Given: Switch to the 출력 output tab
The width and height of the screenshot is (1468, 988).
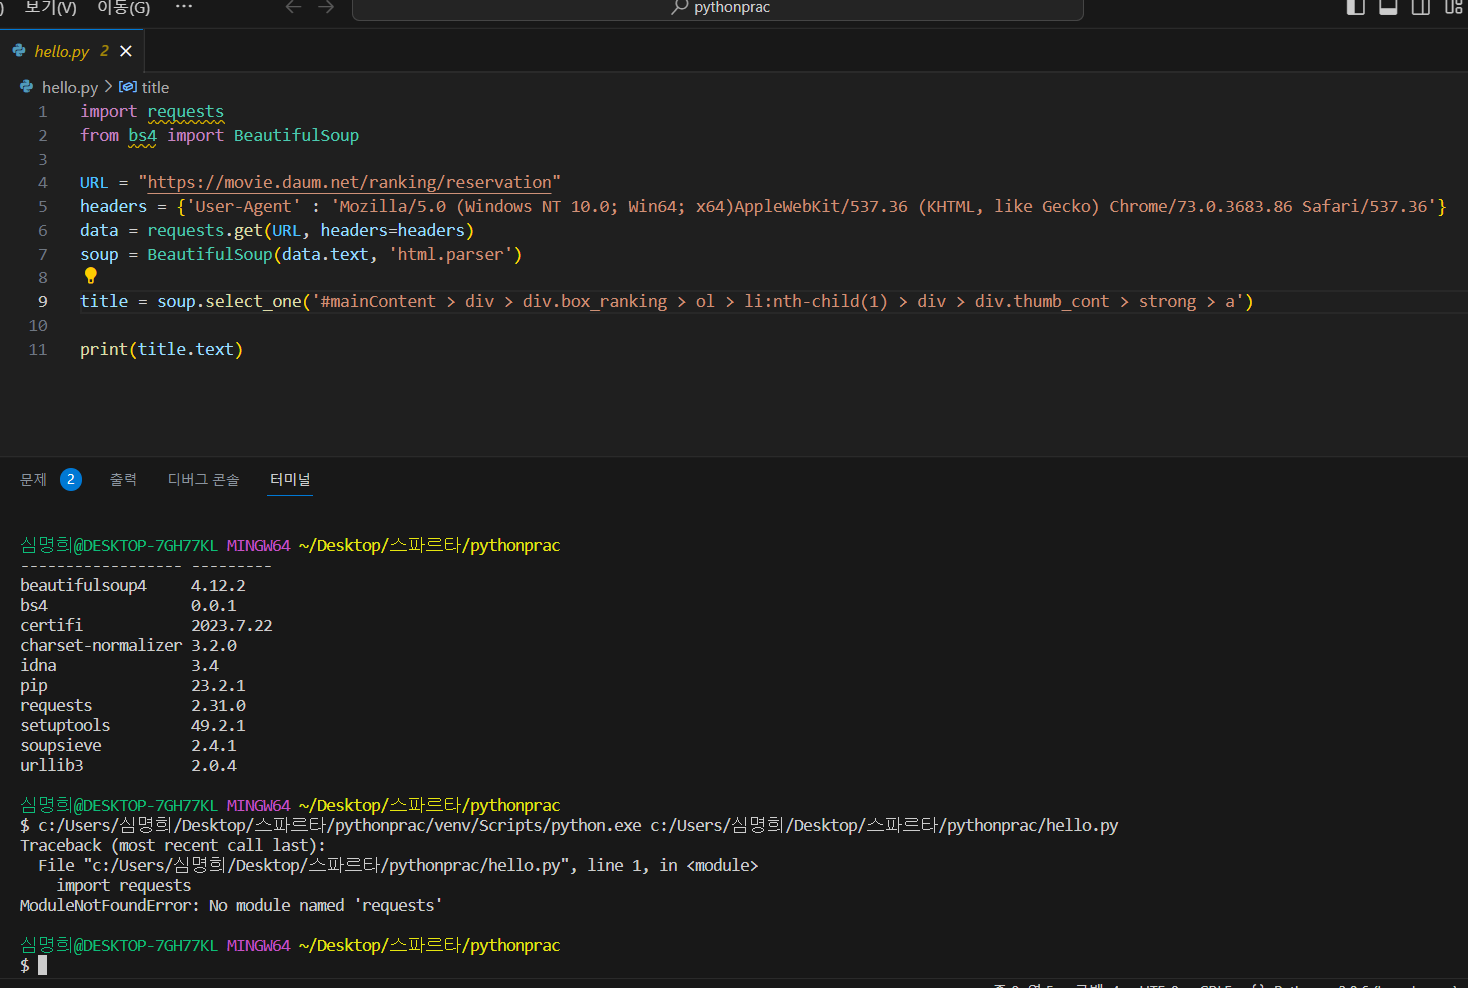Looking at the screenshot, I should [x=123, y=480].
